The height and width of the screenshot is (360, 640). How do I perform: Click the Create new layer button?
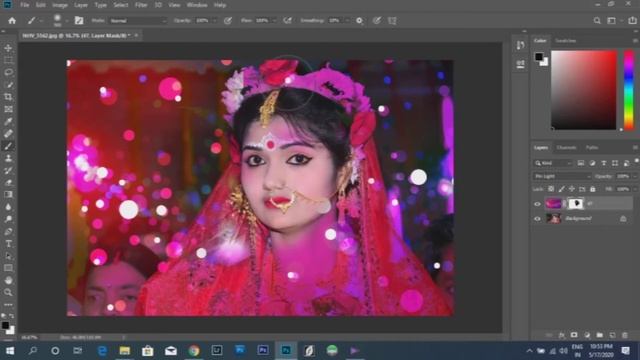click(x=612, y=335)
